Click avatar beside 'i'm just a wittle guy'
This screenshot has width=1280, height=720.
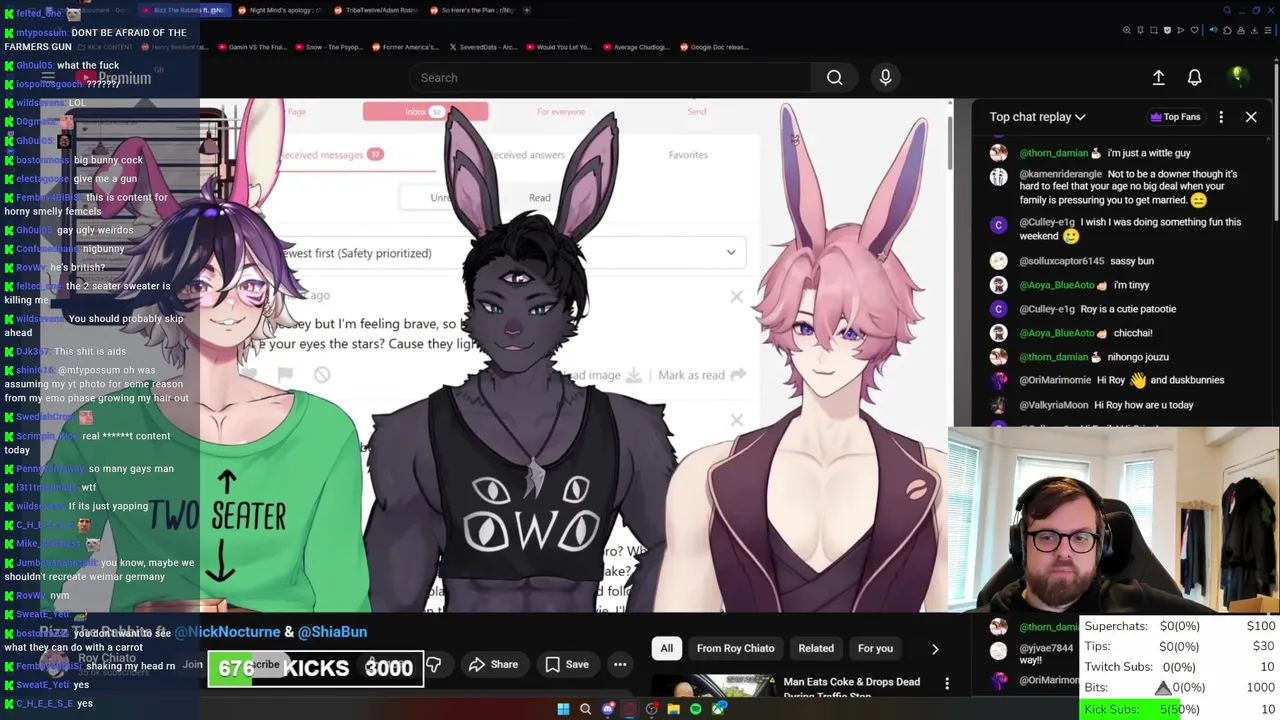click(x=998, y=153)
